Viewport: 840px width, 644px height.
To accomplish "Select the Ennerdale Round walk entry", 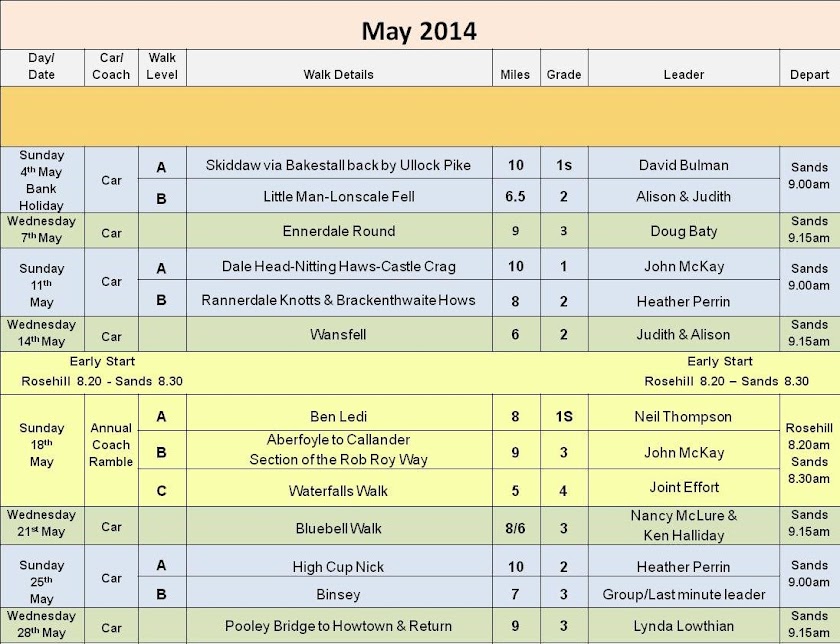I will 338,231.
